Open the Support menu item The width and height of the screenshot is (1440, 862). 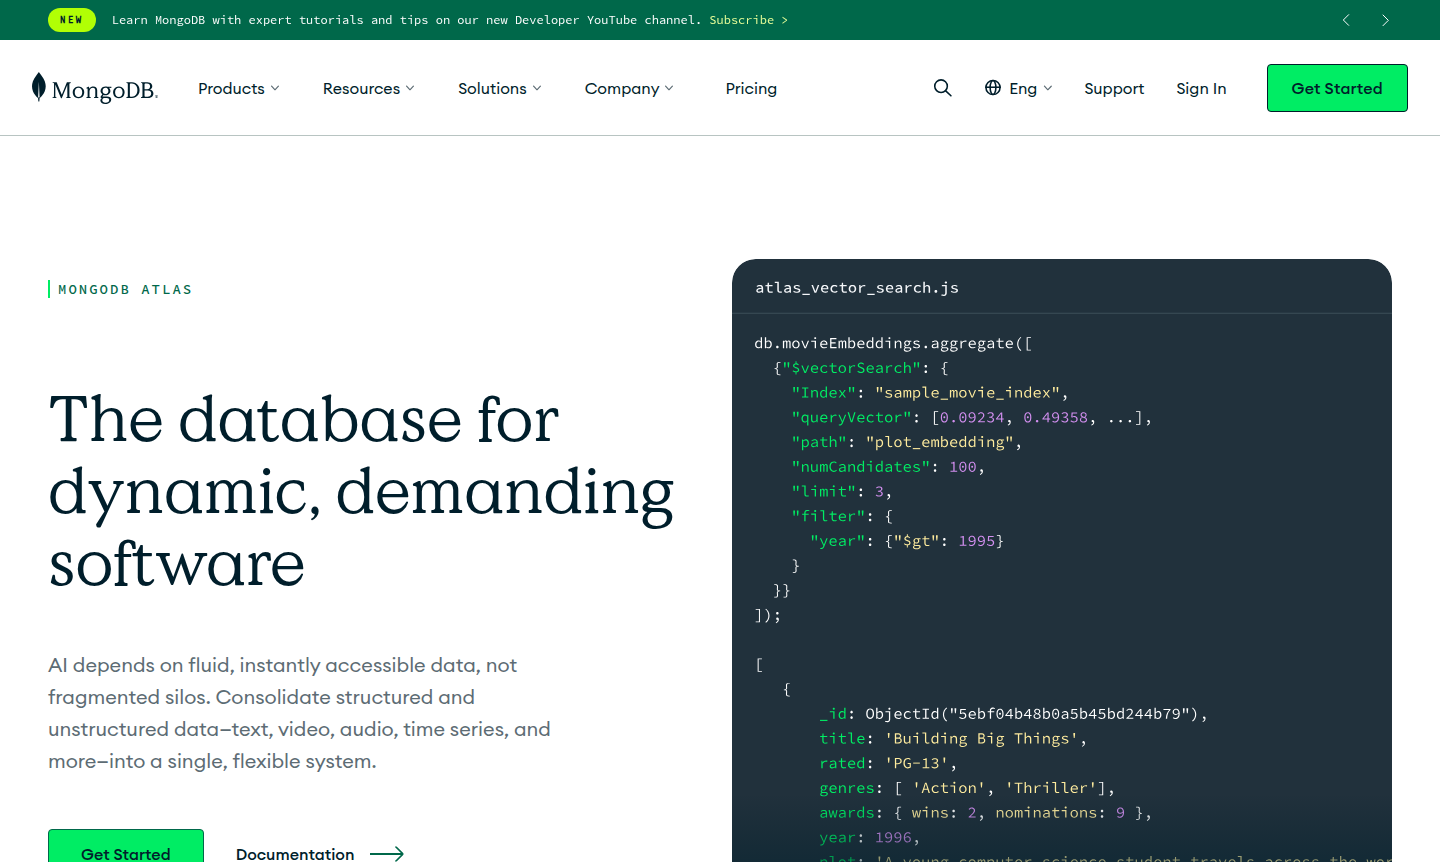tap(1114, 88)
